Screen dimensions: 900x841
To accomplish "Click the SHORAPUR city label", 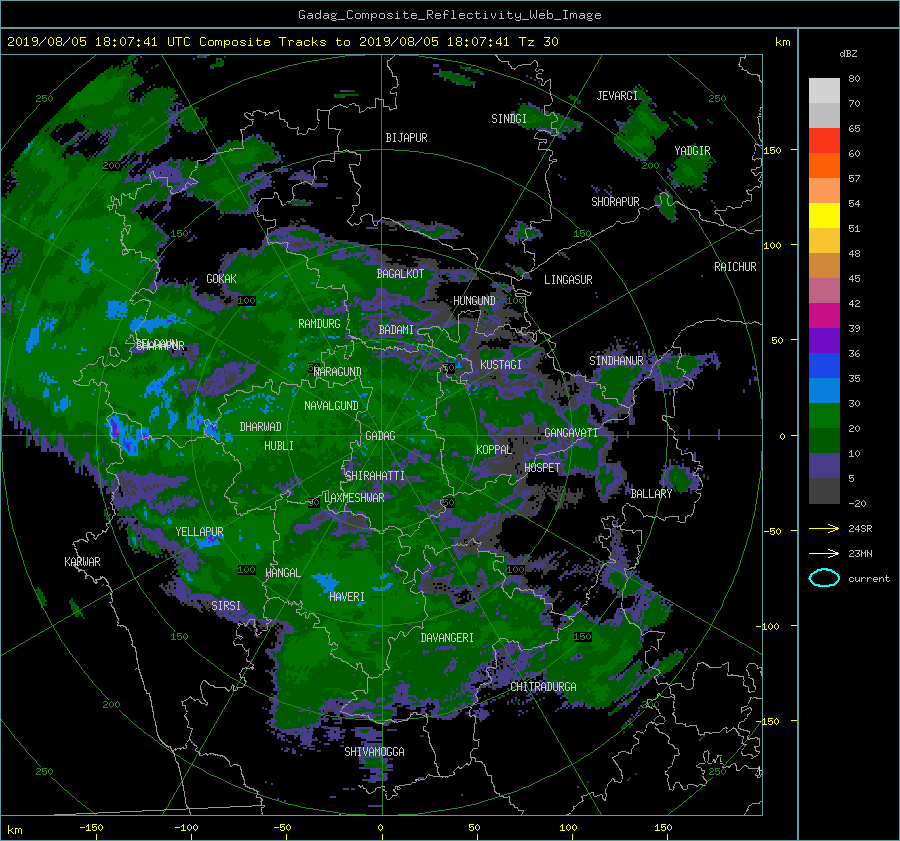I will (615, 202).
